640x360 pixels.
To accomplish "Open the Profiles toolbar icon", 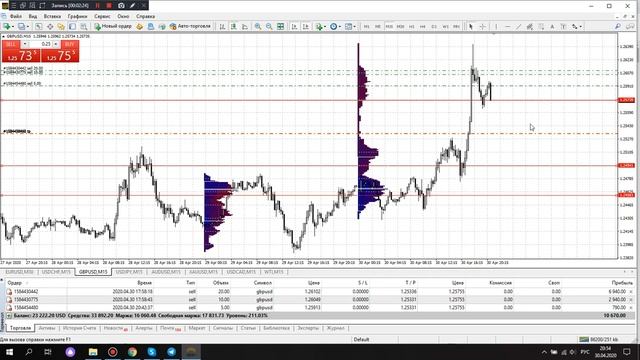I will [x=21, y=26].
